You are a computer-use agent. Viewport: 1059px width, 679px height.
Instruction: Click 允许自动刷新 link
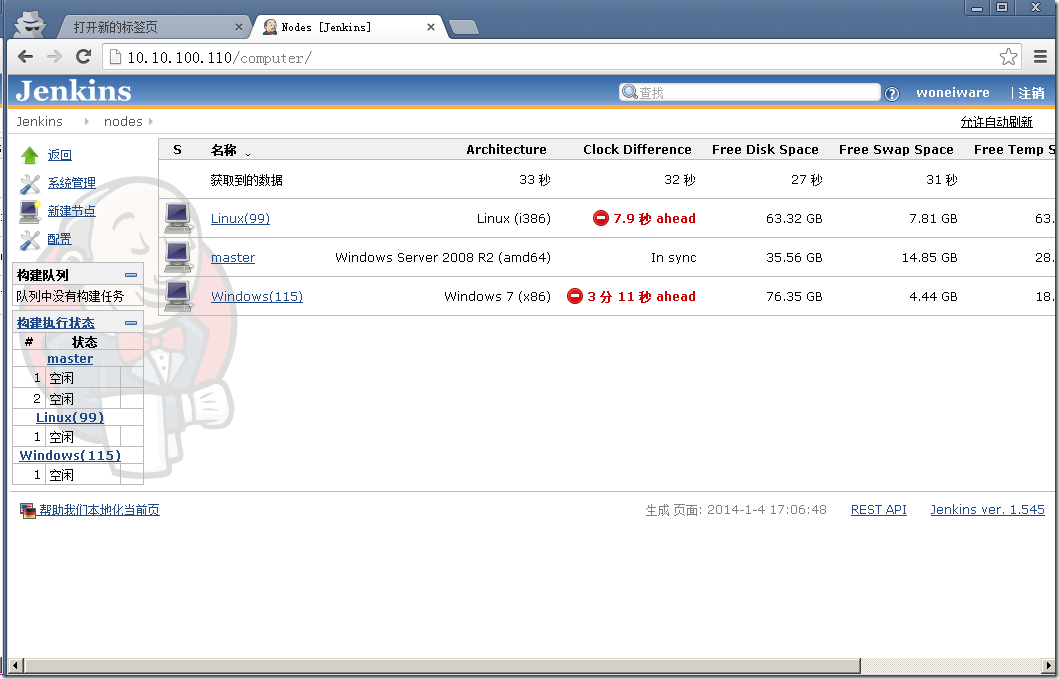coord(996,122)
